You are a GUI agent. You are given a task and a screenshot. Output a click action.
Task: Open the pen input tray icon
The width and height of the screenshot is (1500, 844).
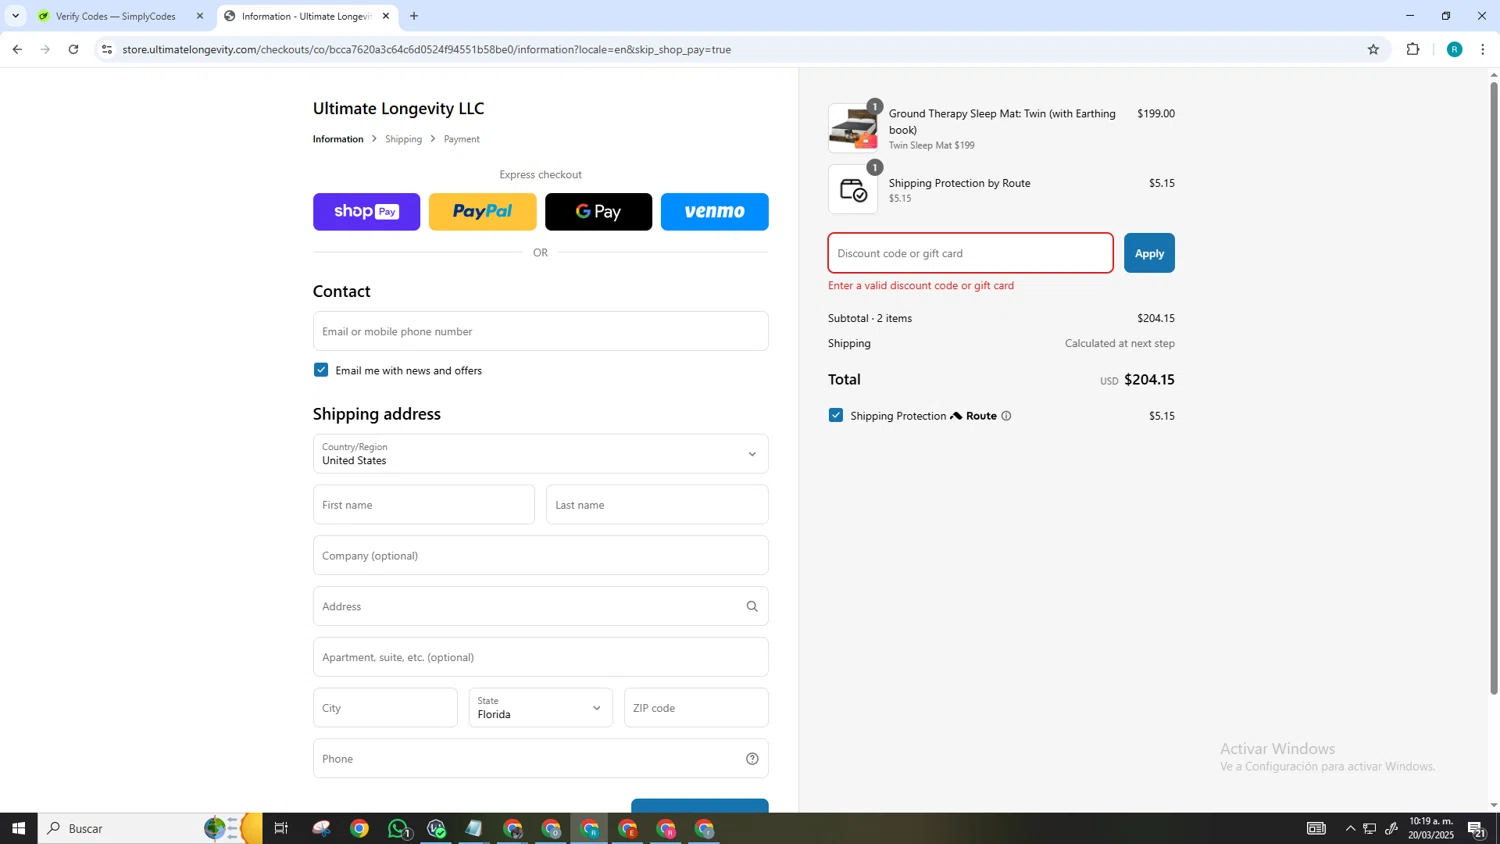point(1391,828)
